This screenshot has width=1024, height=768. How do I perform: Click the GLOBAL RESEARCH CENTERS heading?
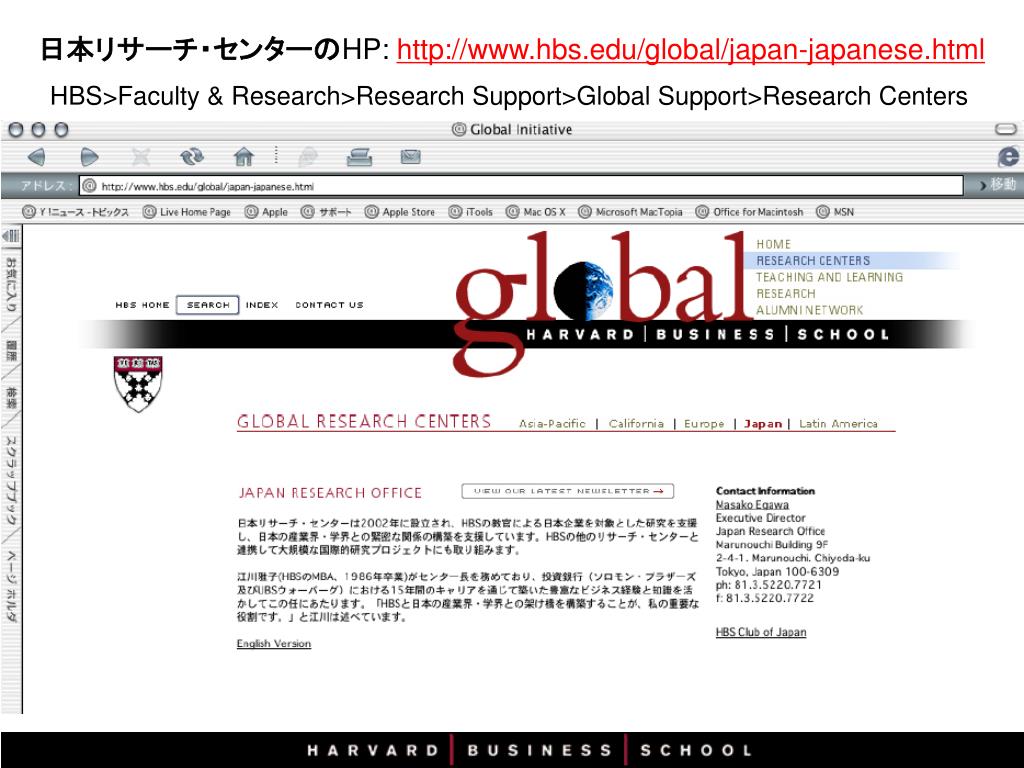[364, 422]
